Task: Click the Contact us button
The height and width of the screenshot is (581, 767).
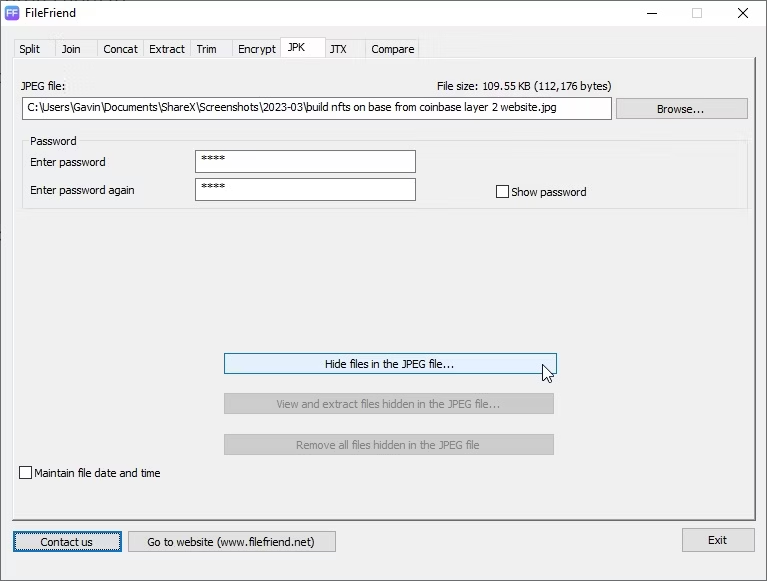Action: (67, 542)
